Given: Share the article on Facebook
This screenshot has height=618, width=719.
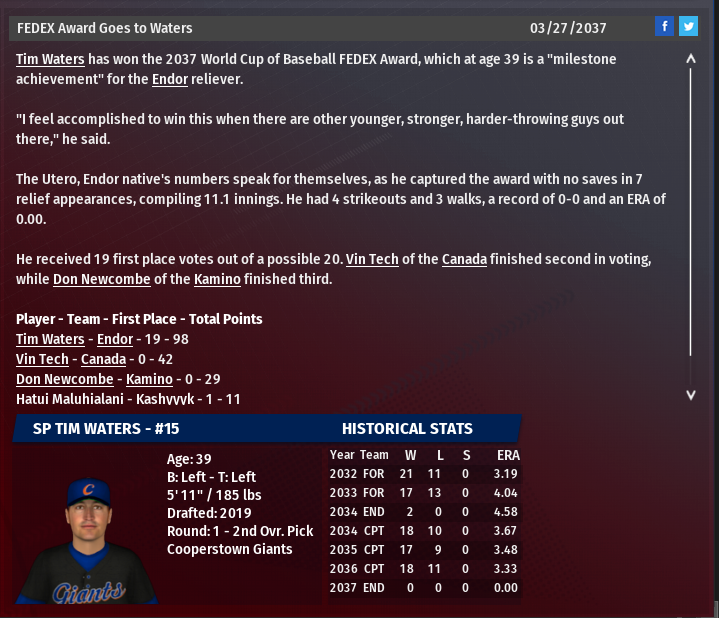Looking at the screenshot, I should (665, 27).
